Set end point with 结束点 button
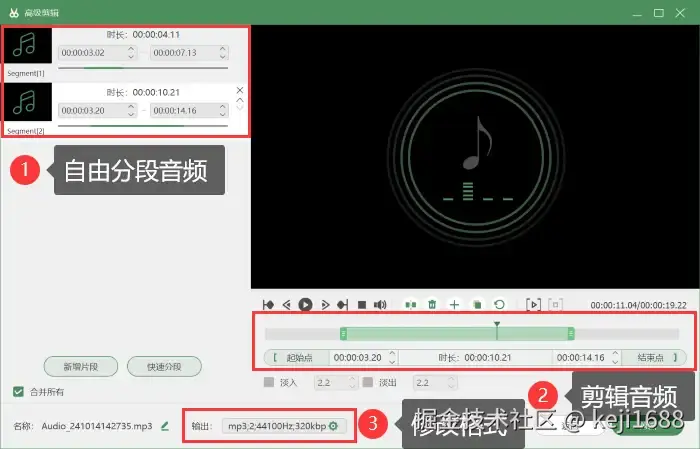 [x=654, y=358]
